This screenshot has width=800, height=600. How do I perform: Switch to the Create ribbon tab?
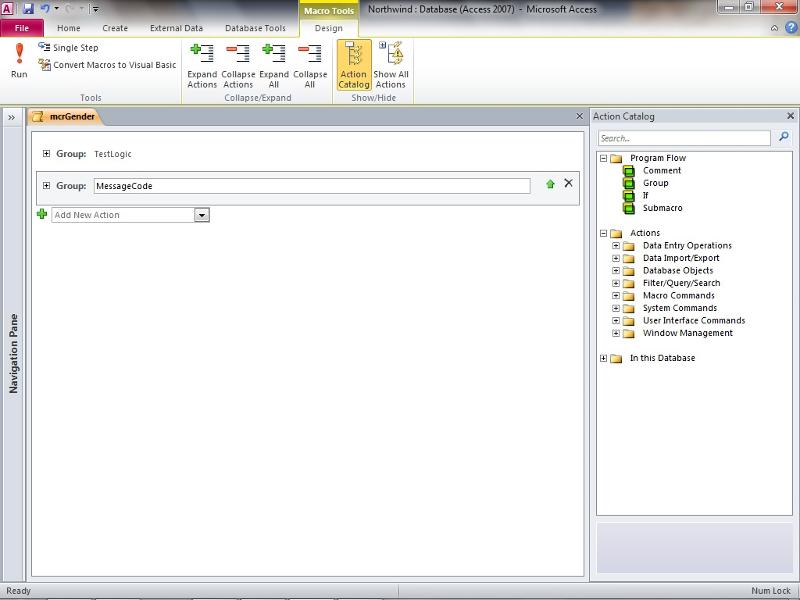coord(115,28)
